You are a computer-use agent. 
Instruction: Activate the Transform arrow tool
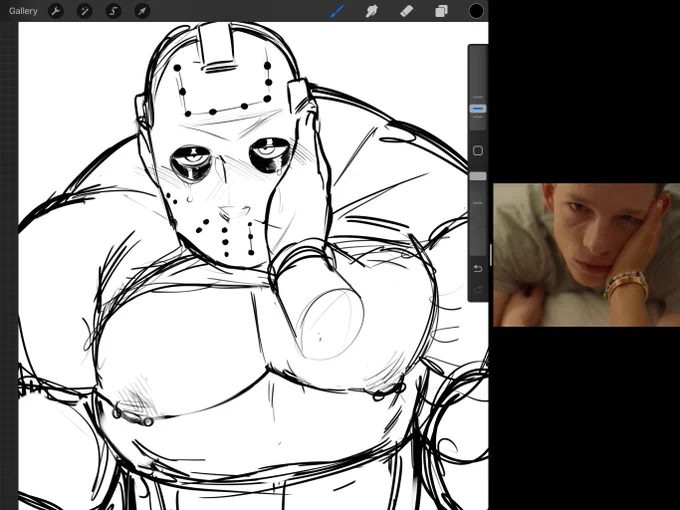[142, 11]
